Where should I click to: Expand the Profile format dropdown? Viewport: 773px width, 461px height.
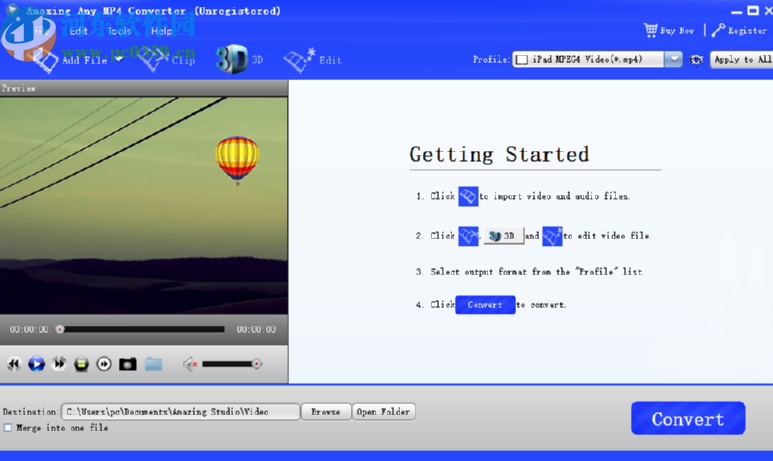[x=673, y=60]
